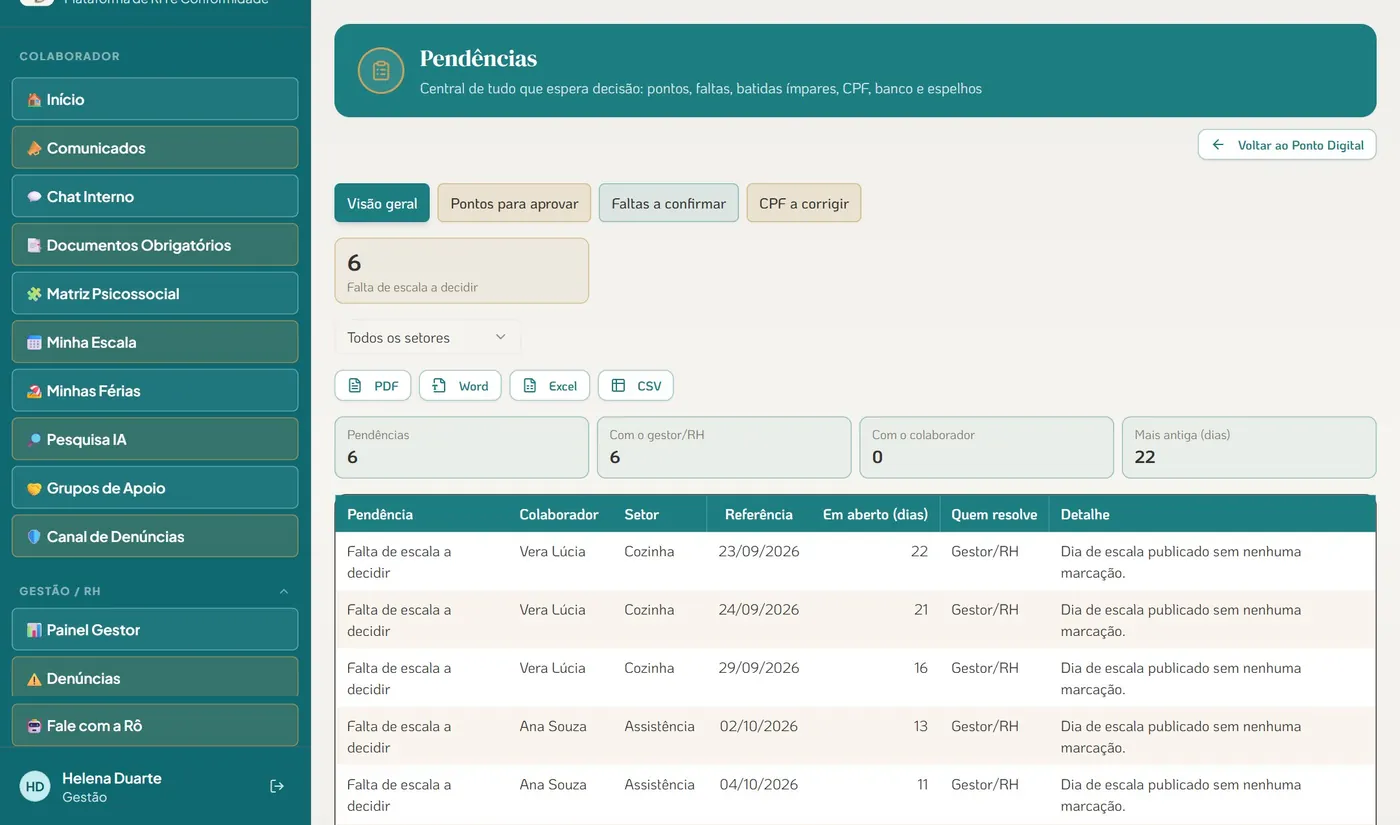Click the Quem resolve column header
The width and height of the screenshot is (1400, 825).
pos(994,514)
